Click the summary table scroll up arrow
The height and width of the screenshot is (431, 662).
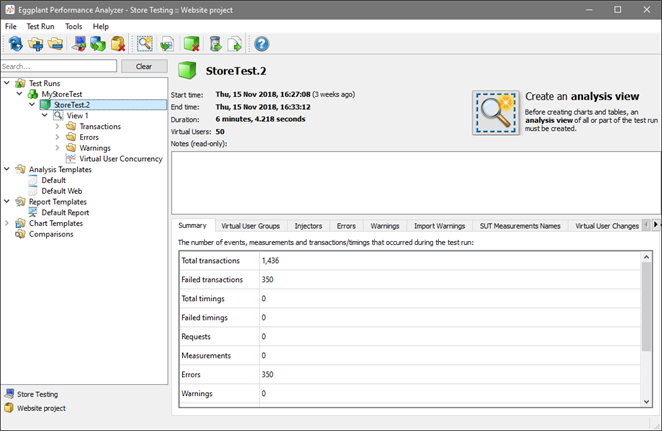tap(646, 257)
